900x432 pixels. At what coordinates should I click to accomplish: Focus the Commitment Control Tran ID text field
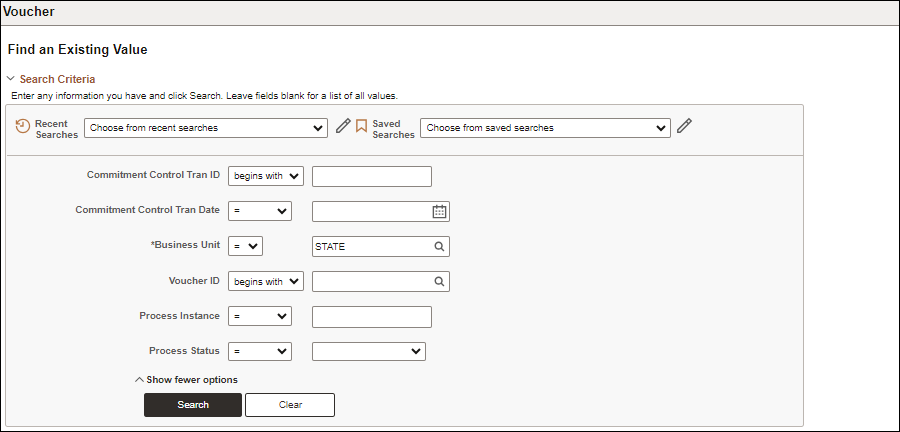372,176
